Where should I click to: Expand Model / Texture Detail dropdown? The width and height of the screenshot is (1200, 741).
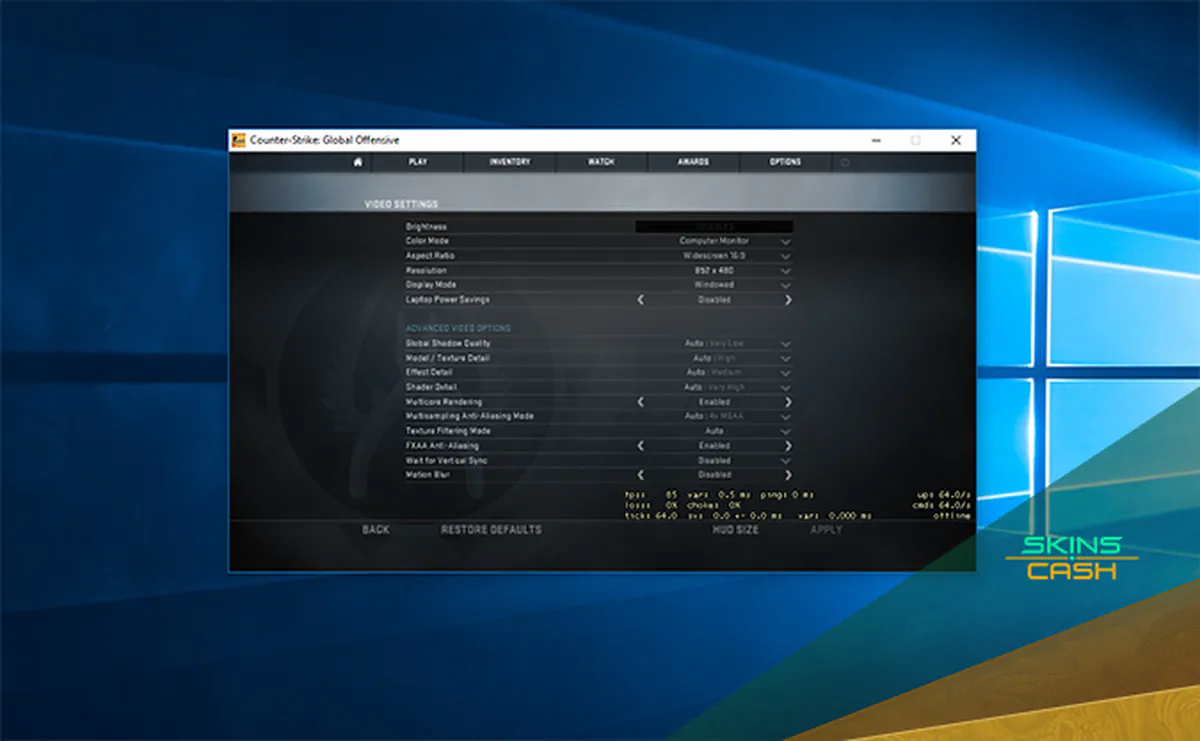click(x=786, y=358)
